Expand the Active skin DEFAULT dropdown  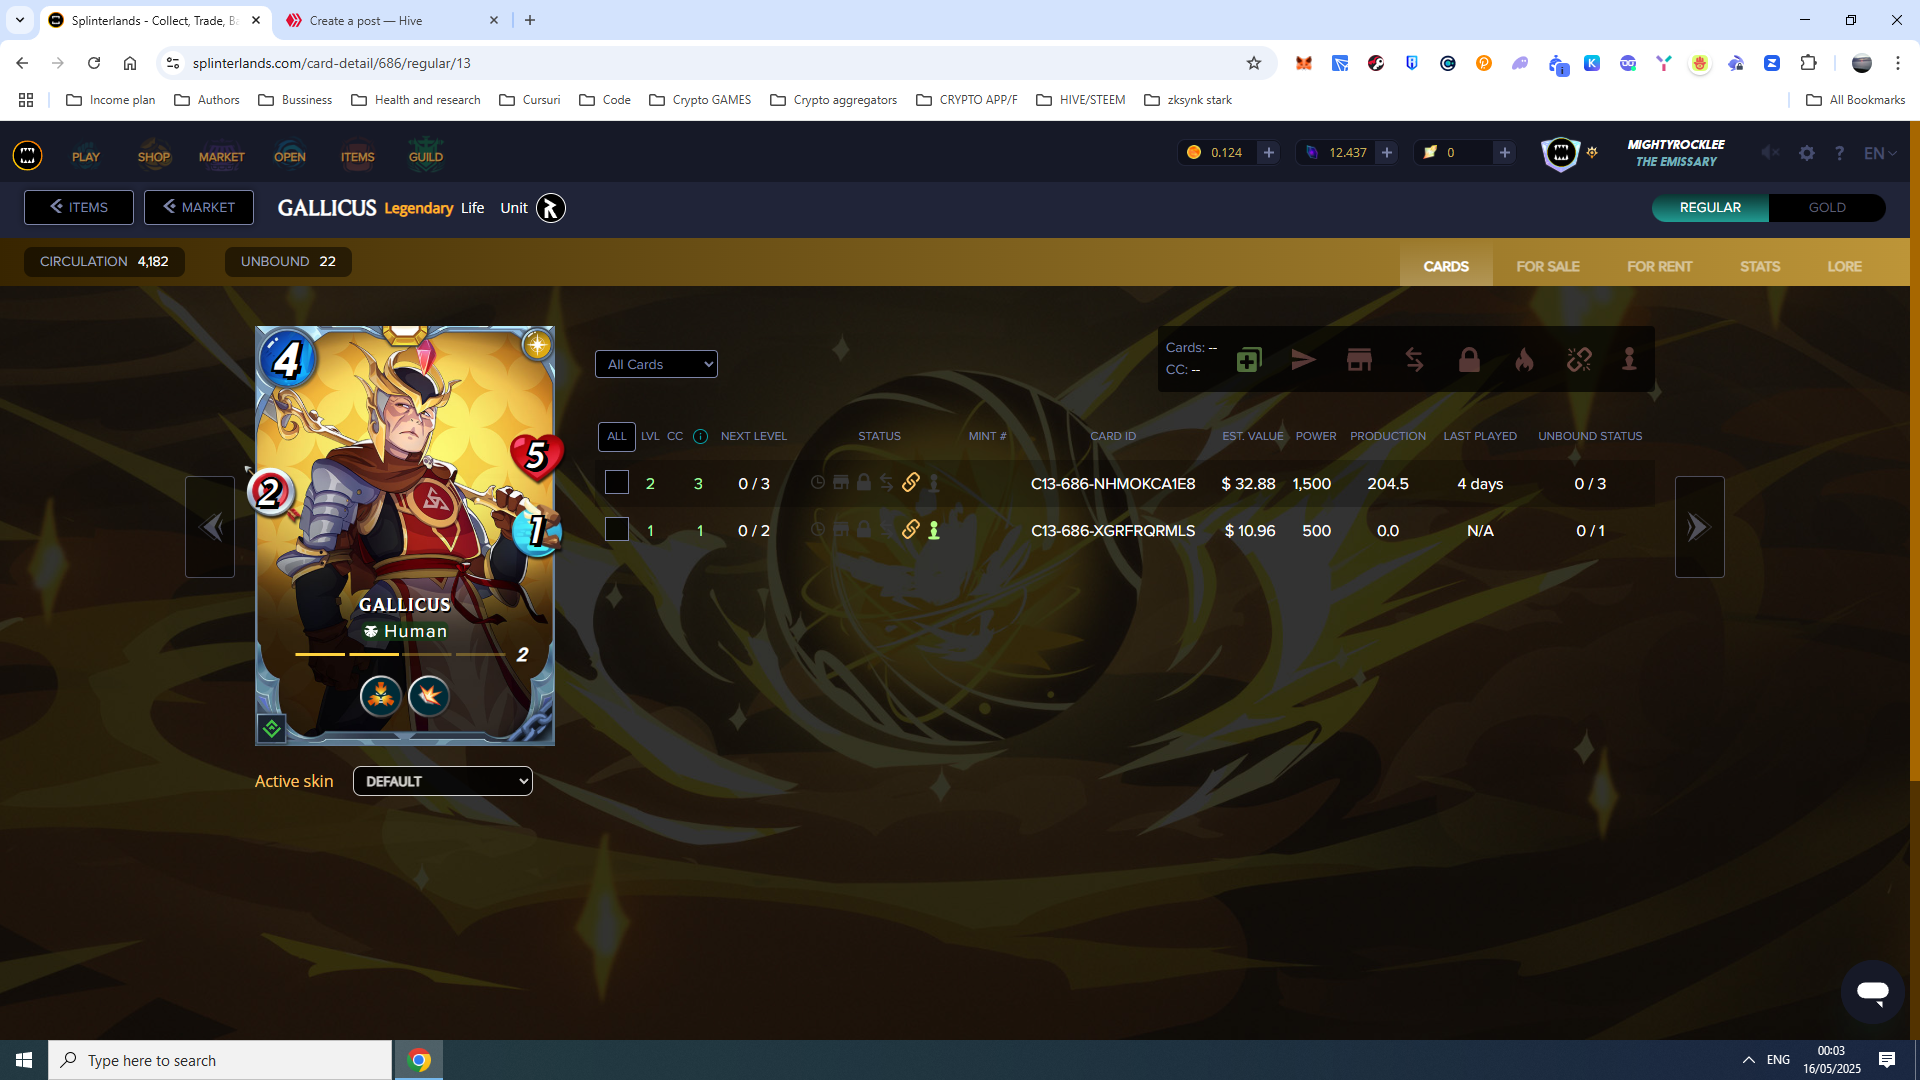tap(443, 781)
